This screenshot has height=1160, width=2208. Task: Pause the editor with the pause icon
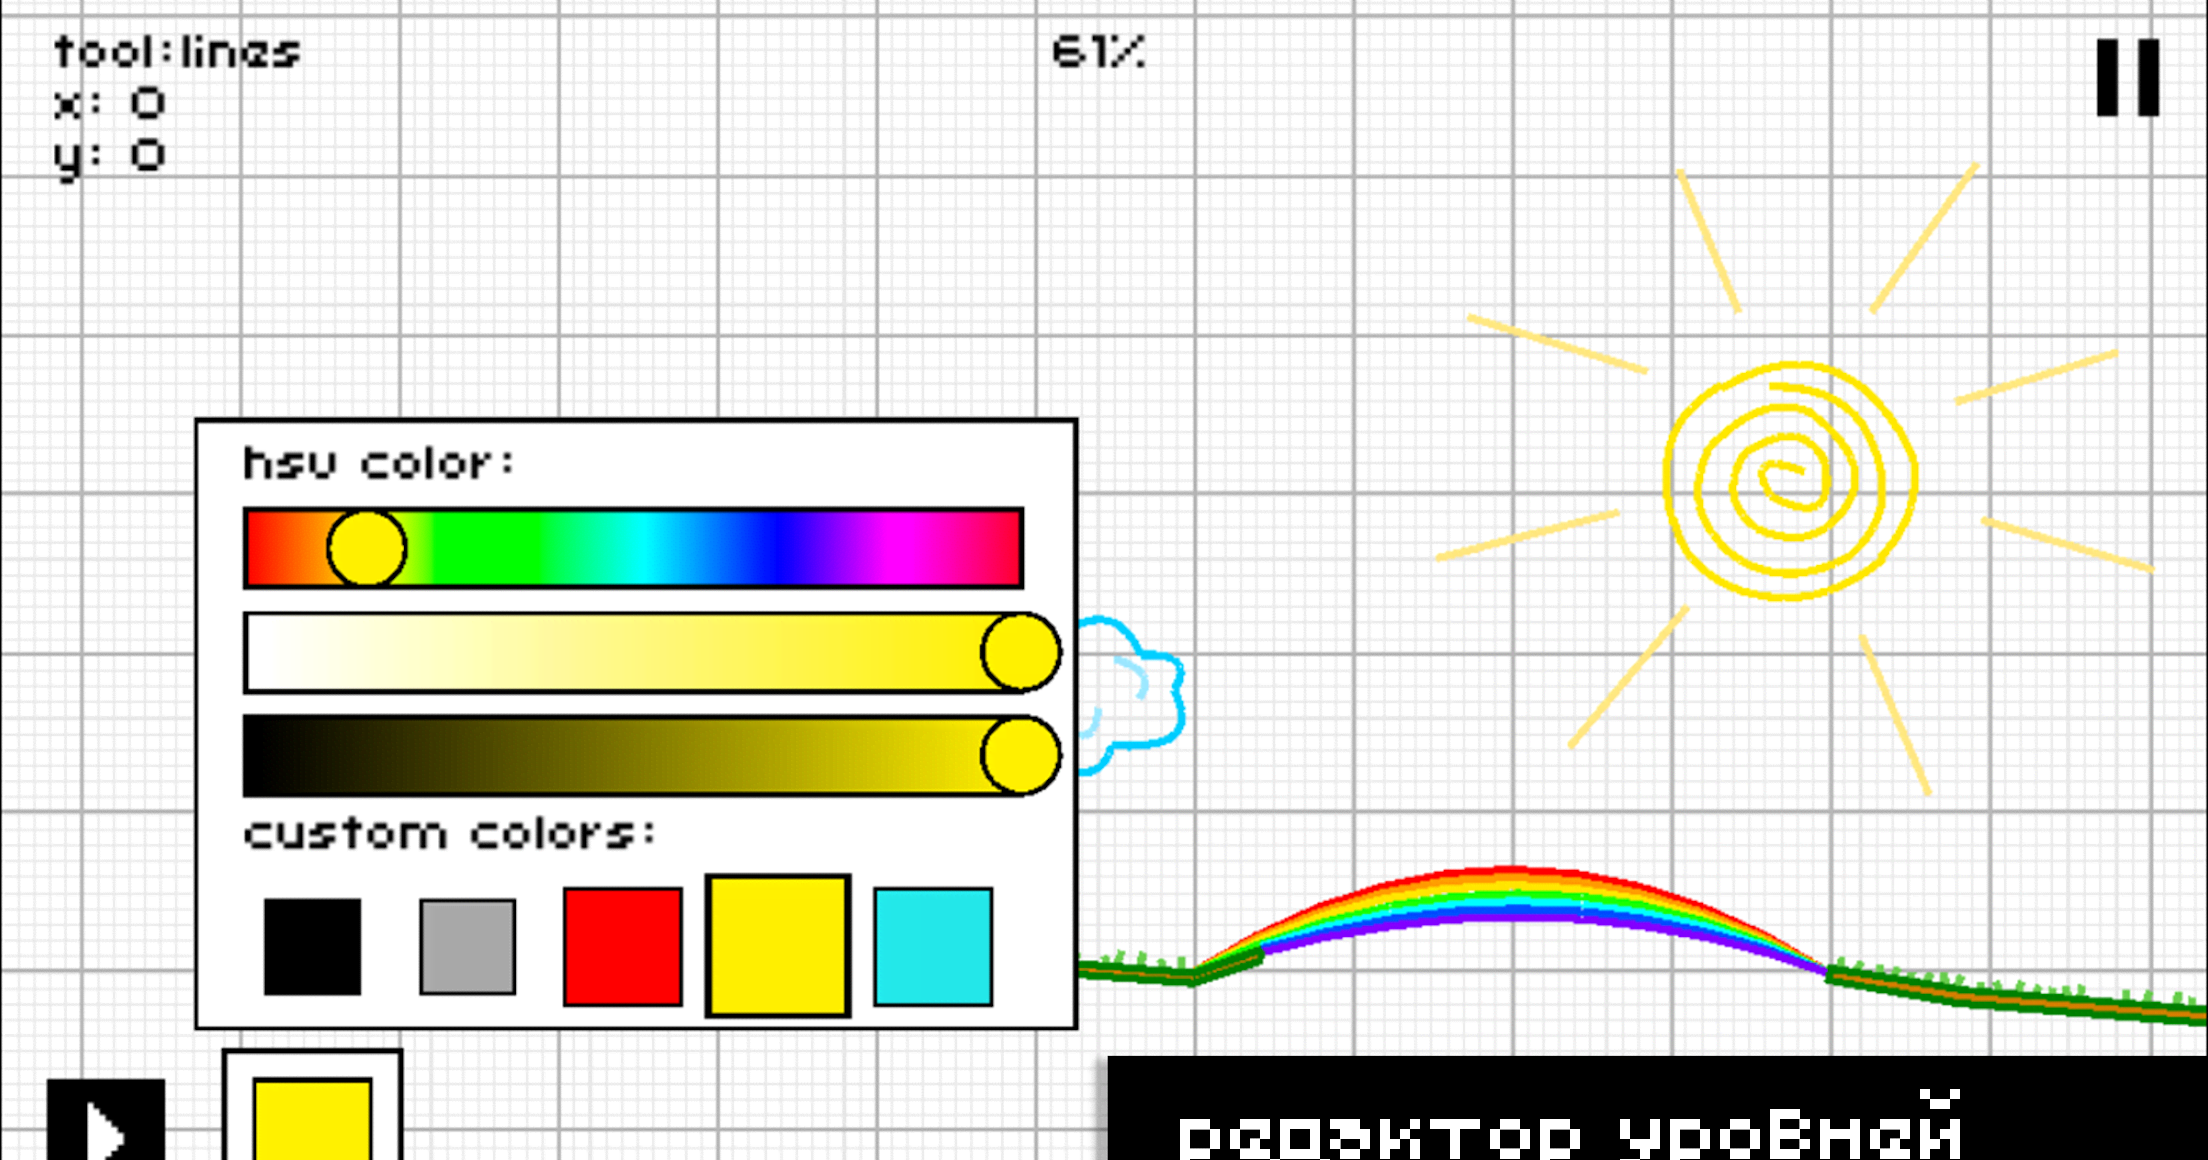tap(2127, 78)
